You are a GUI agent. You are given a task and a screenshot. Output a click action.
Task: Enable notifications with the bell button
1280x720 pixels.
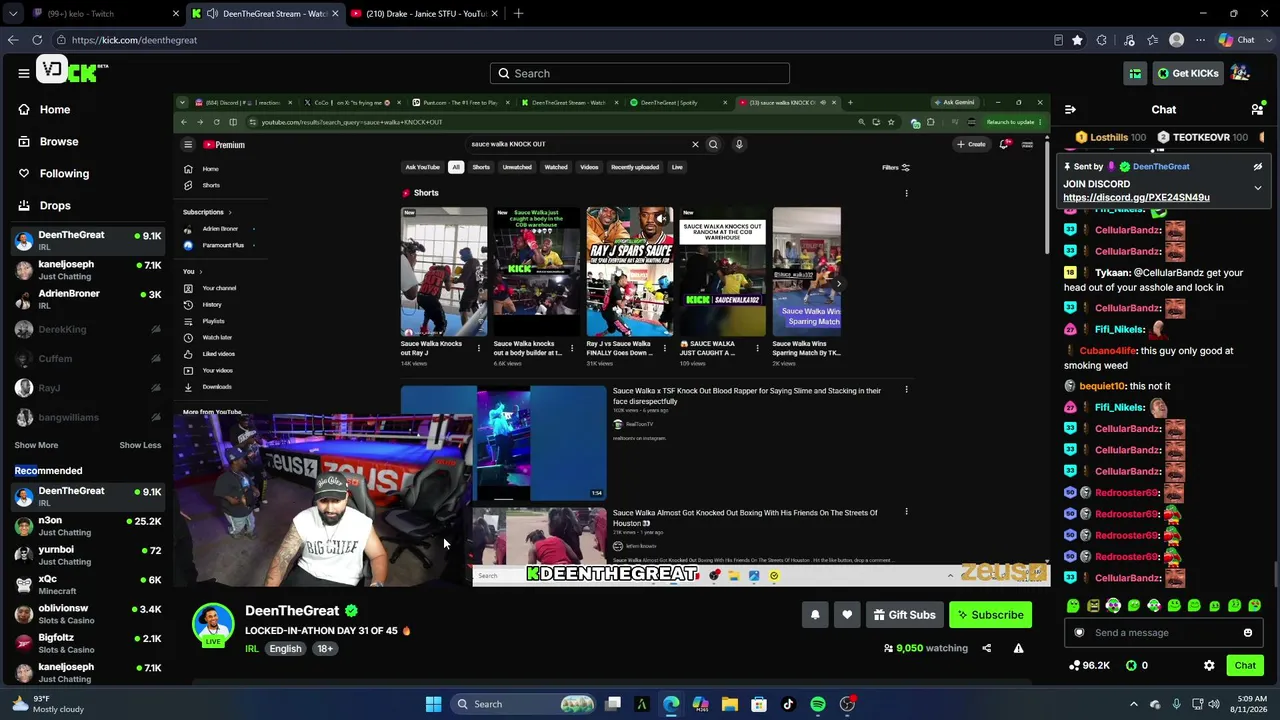click(815, 615)
